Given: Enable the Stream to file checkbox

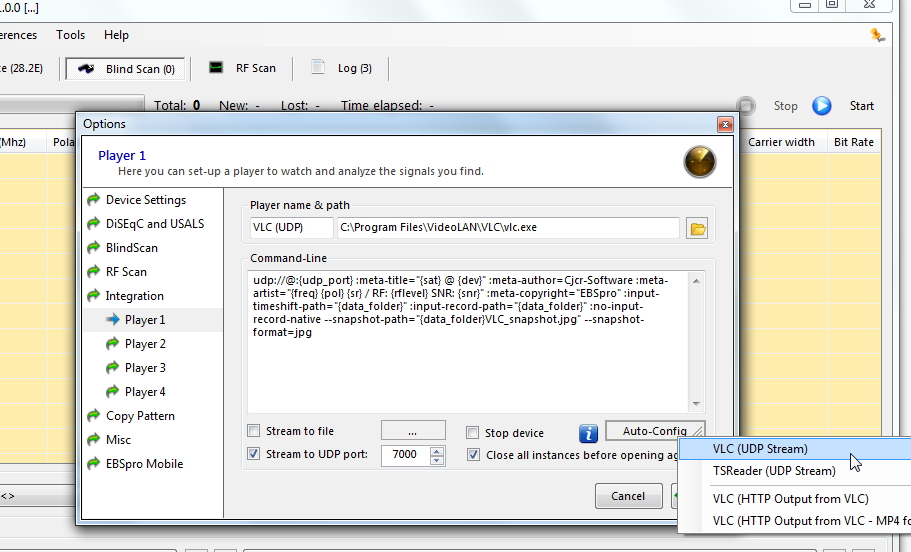Looking at the screenshot, I should pos(253,431).
